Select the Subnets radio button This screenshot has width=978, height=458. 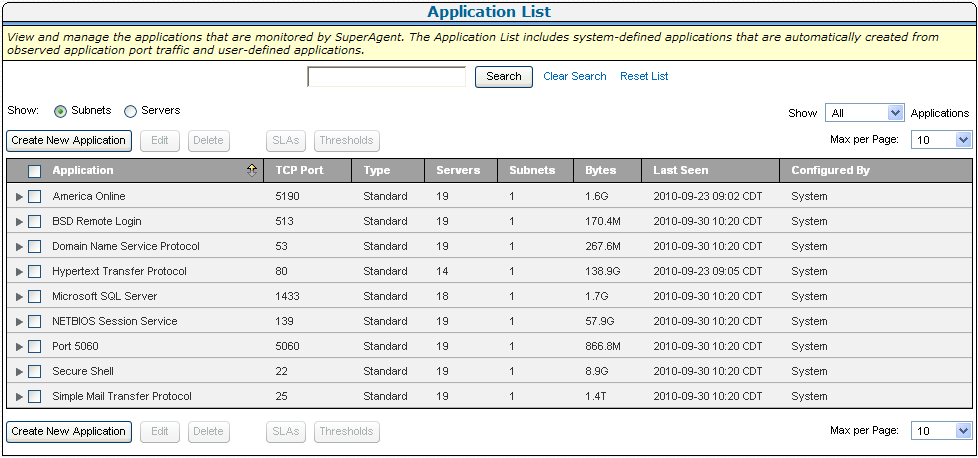pos(60,111)
